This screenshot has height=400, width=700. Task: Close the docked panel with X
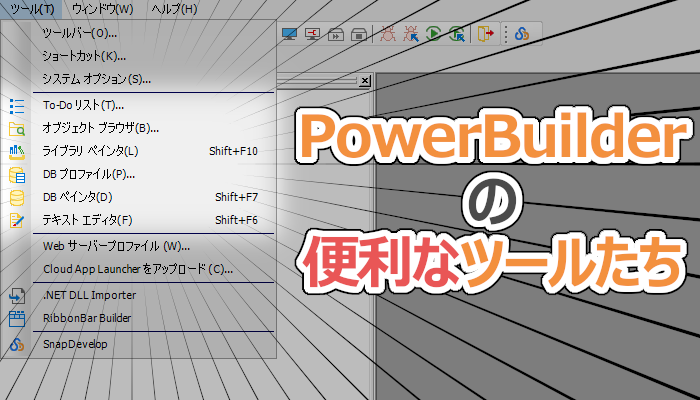365,80
